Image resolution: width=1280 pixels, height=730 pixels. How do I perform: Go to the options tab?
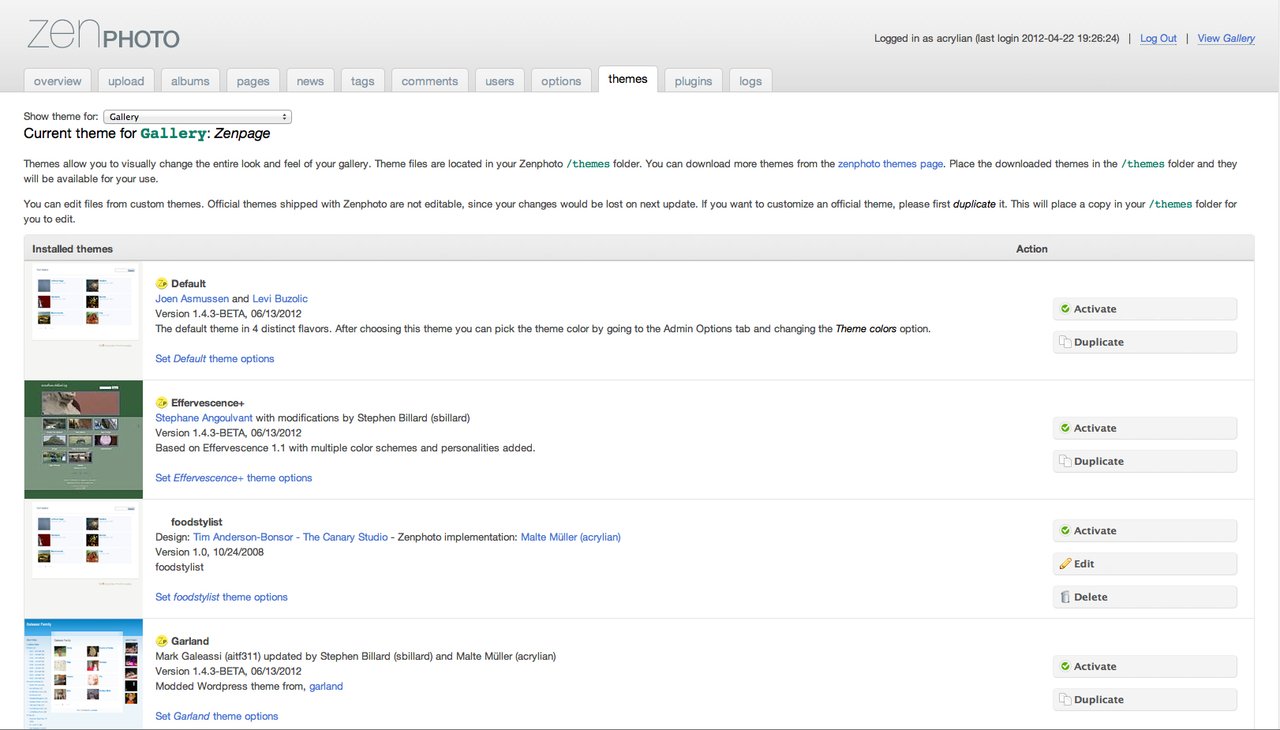point(561,81)
